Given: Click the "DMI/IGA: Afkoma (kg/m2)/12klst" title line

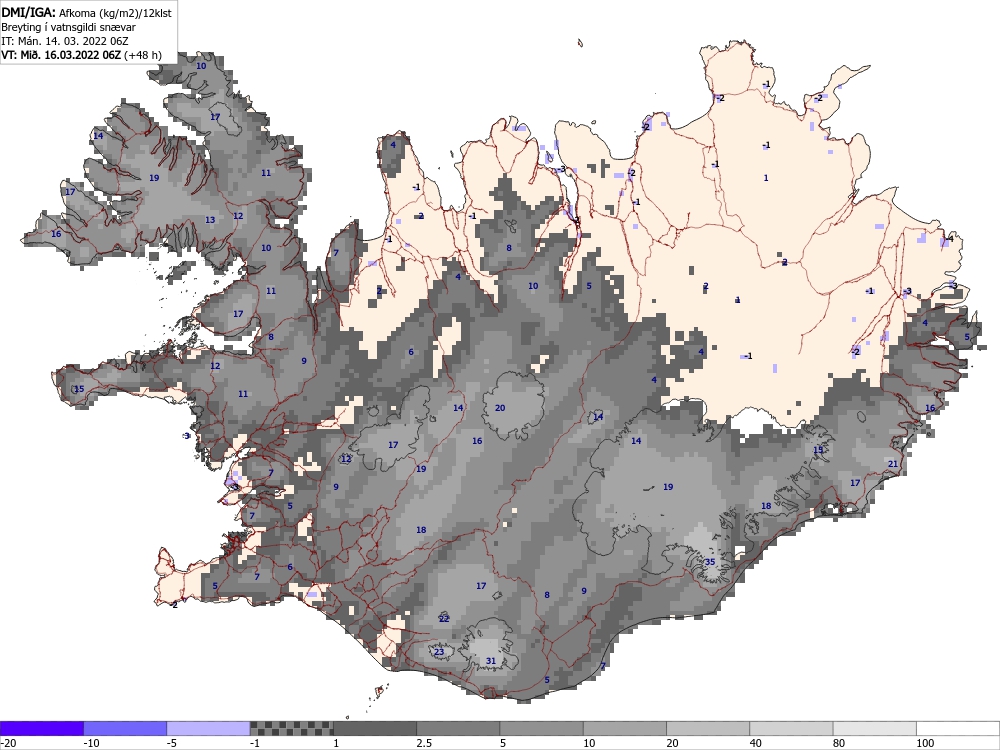Looking at the screenshot, I should (86, 12).
